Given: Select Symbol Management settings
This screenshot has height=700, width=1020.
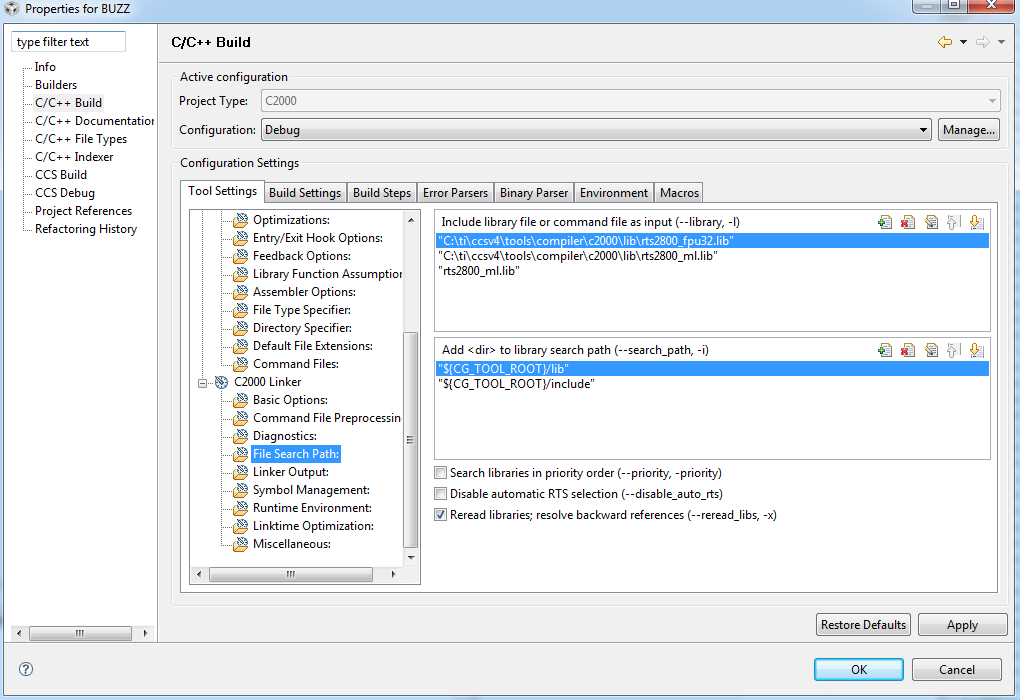Looking at the screenshot, I should (311, 491).
